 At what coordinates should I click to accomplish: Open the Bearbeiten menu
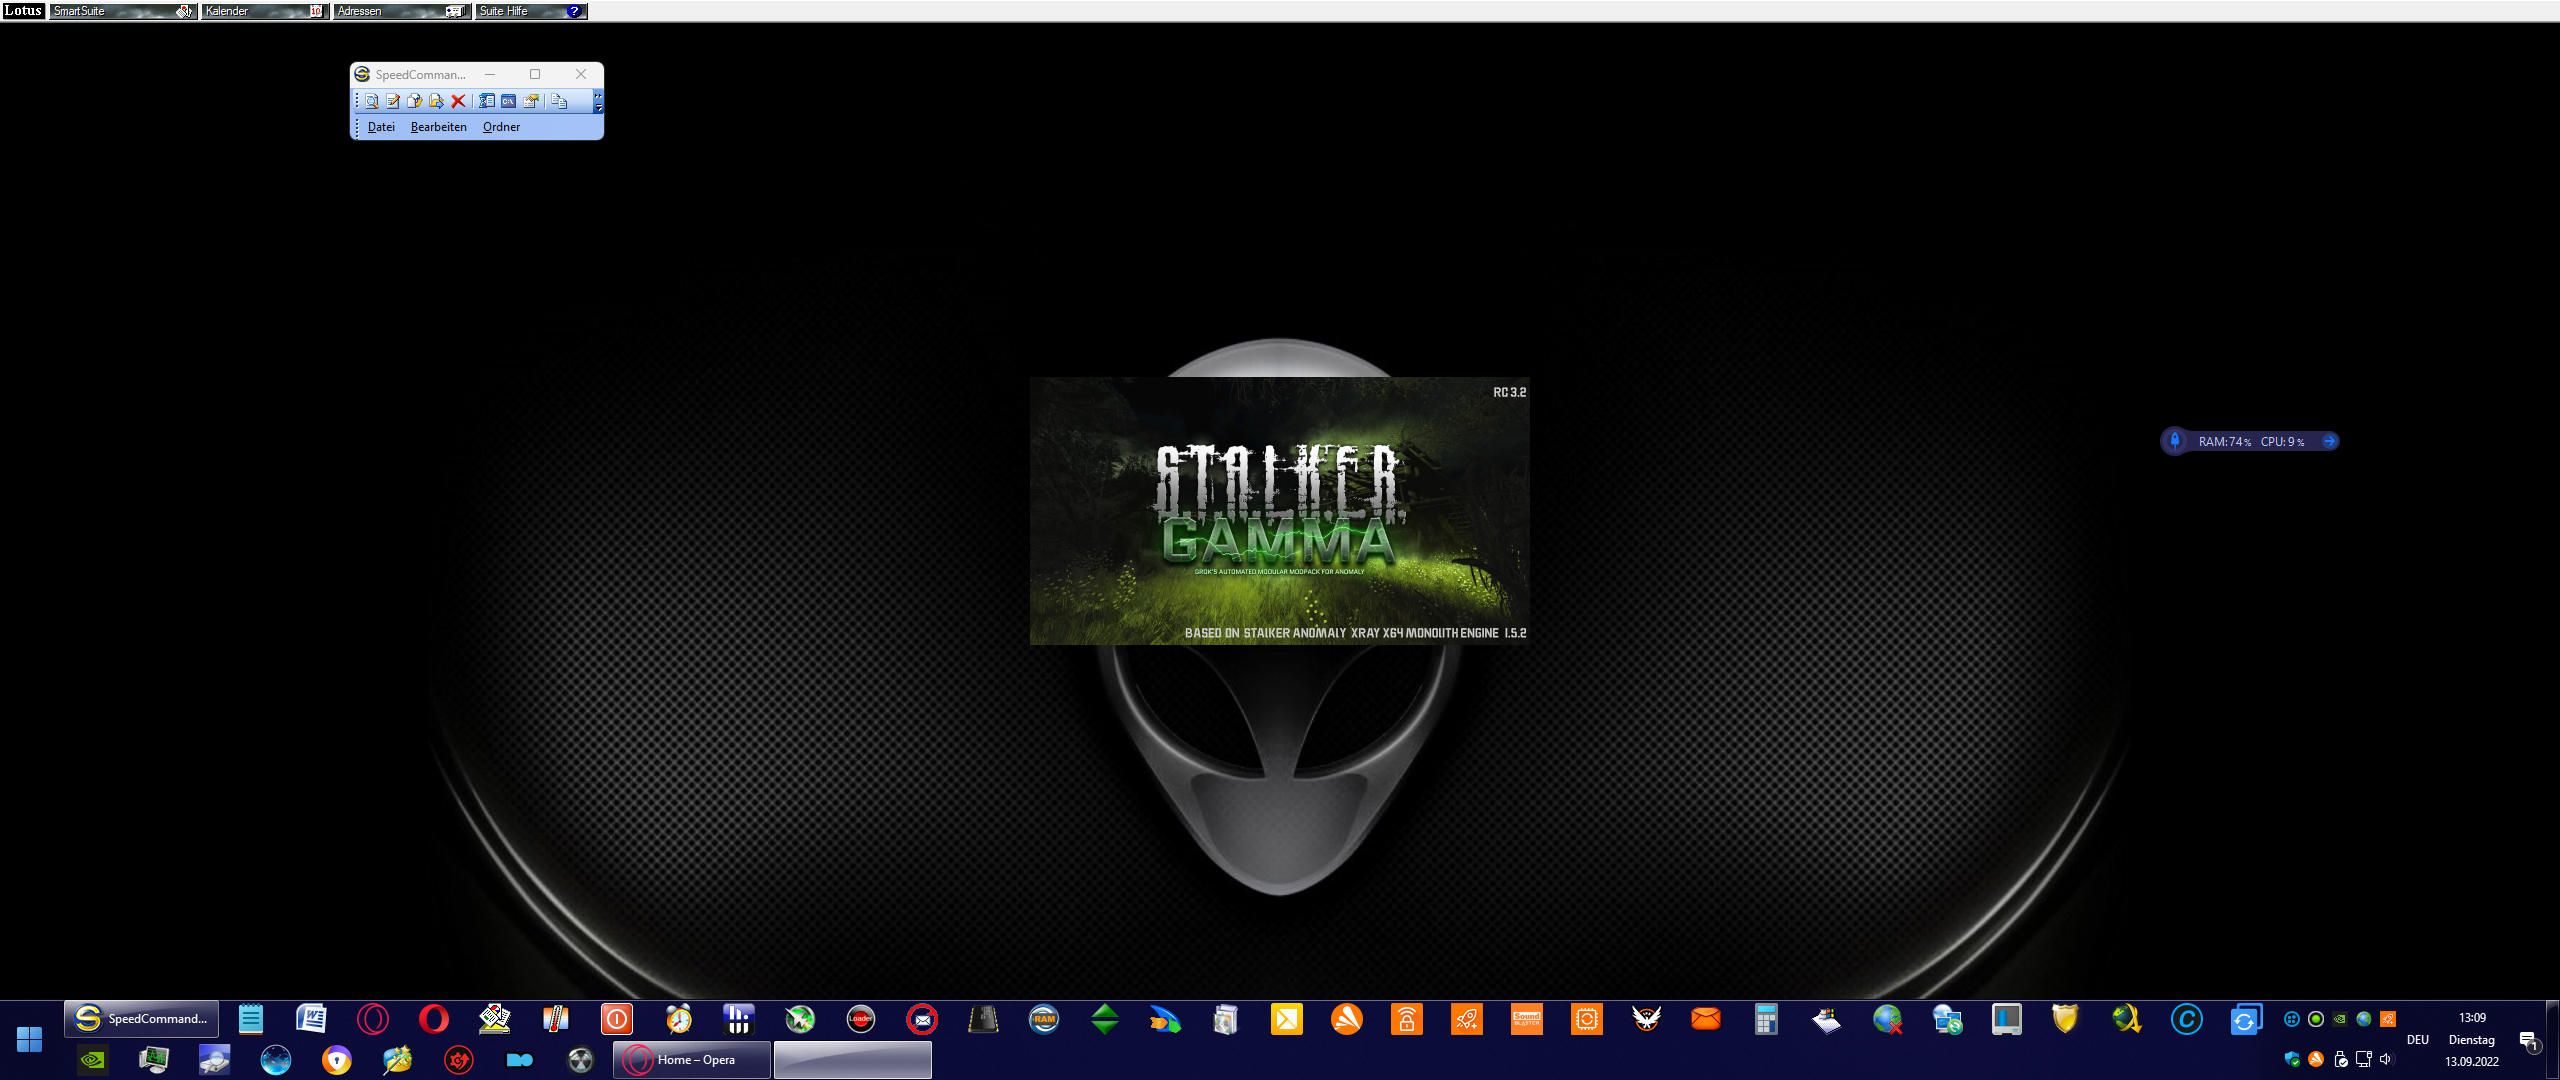point(438,127)
